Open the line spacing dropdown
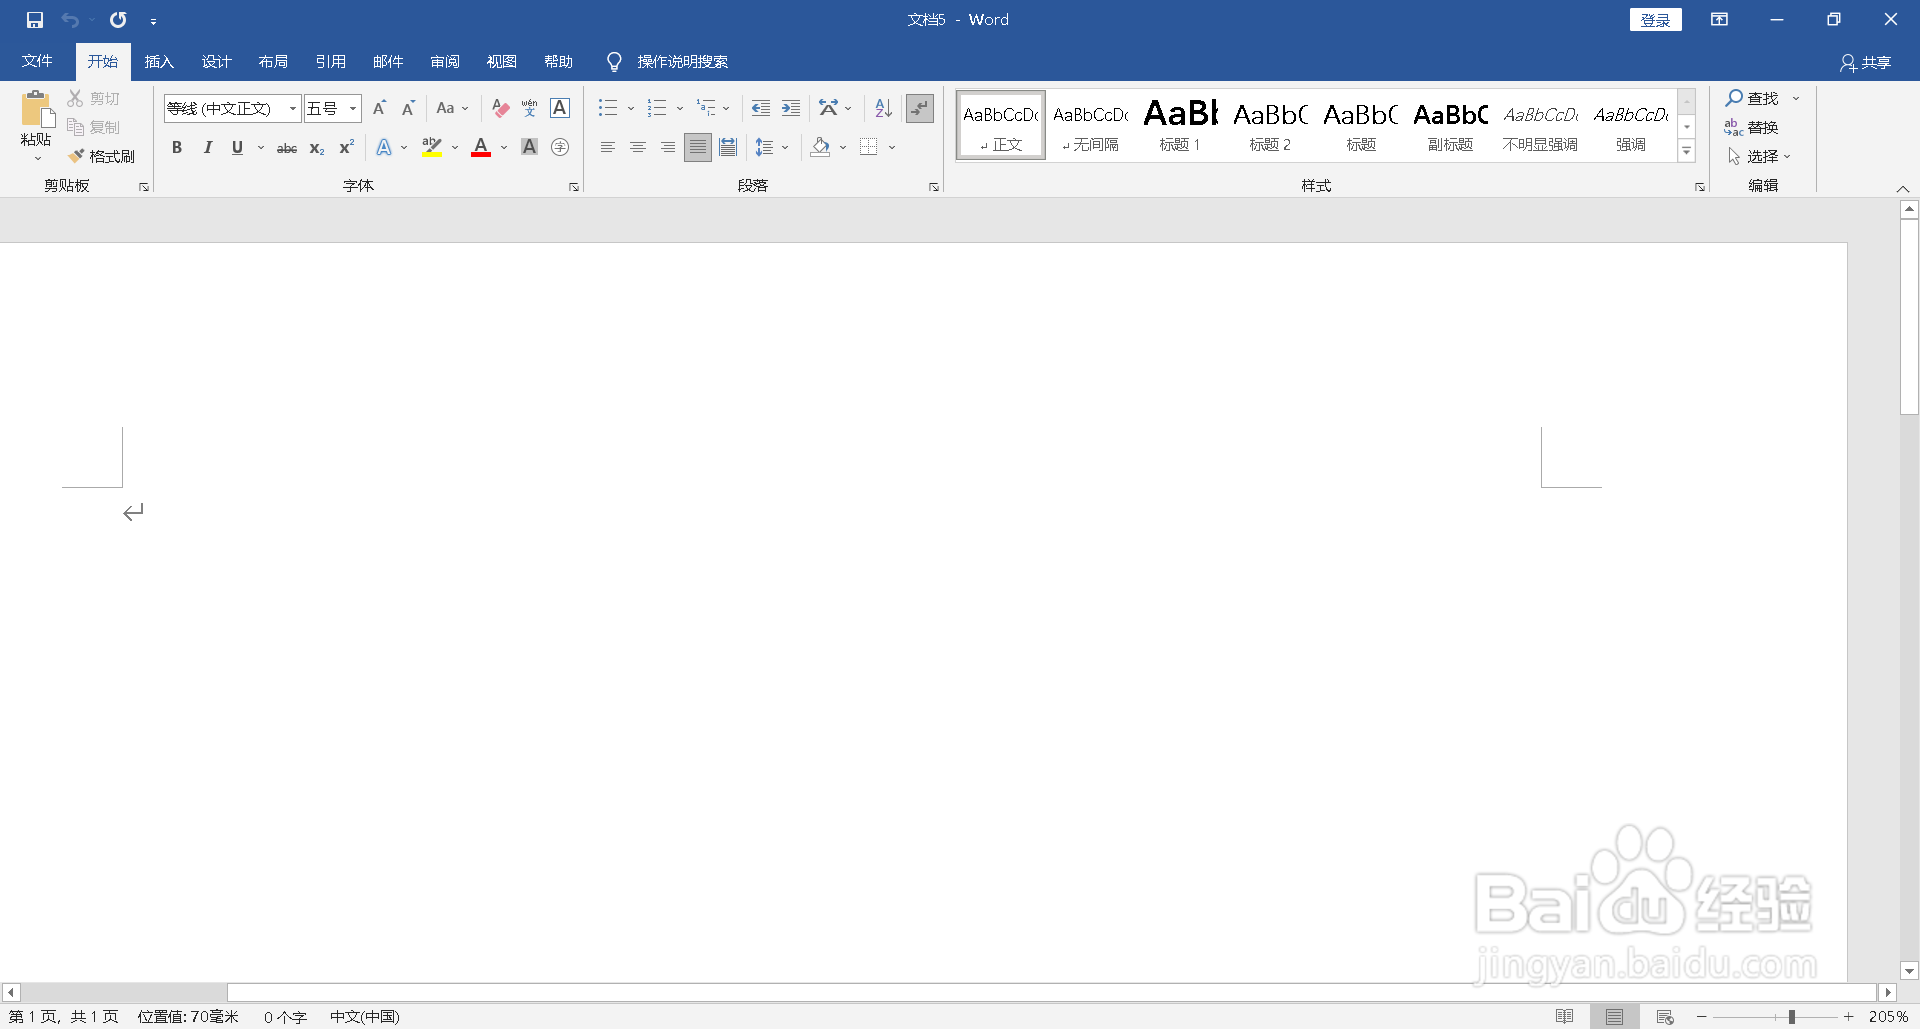Image resolution: width=1920 pixels, height=1029 pixels. click(772, 147)
